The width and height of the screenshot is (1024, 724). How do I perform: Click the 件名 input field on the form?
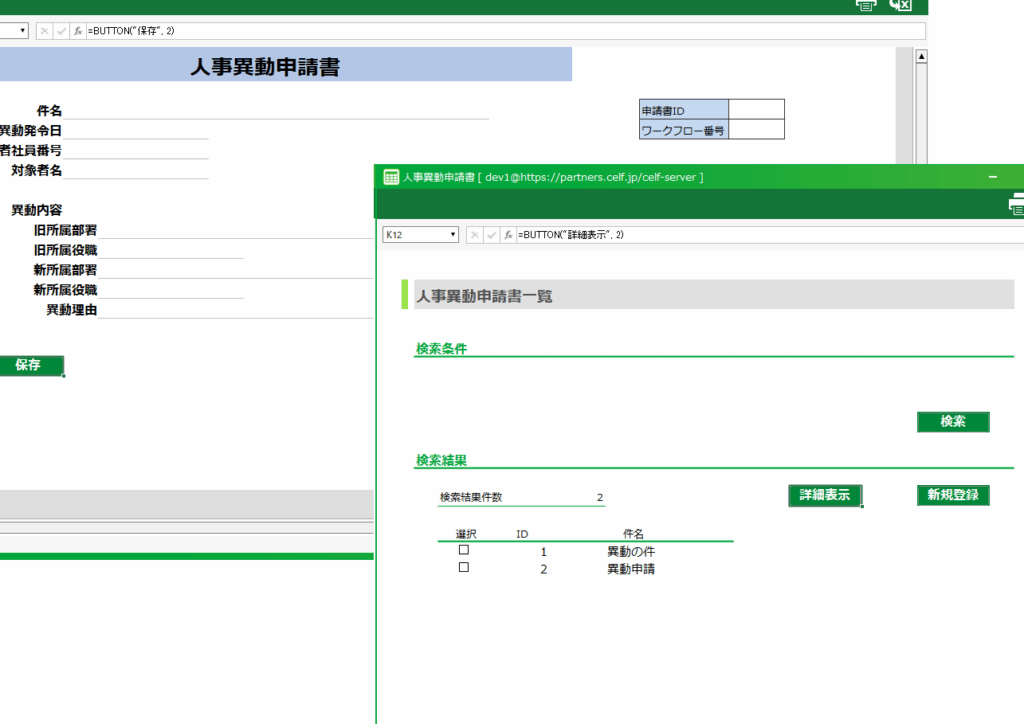click(x=277, y=111)
